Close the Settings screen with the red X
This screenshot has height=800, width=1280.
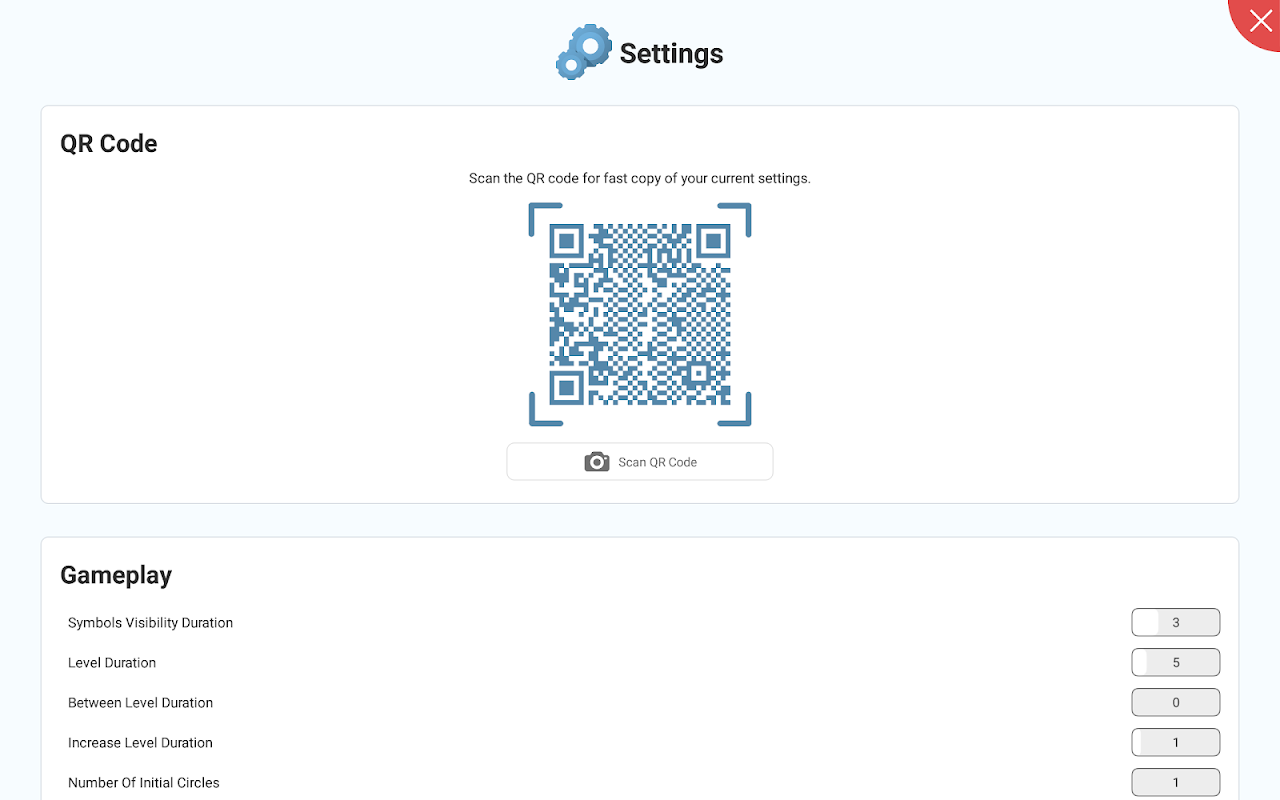pyautogui.click(x=1259, y=20)
